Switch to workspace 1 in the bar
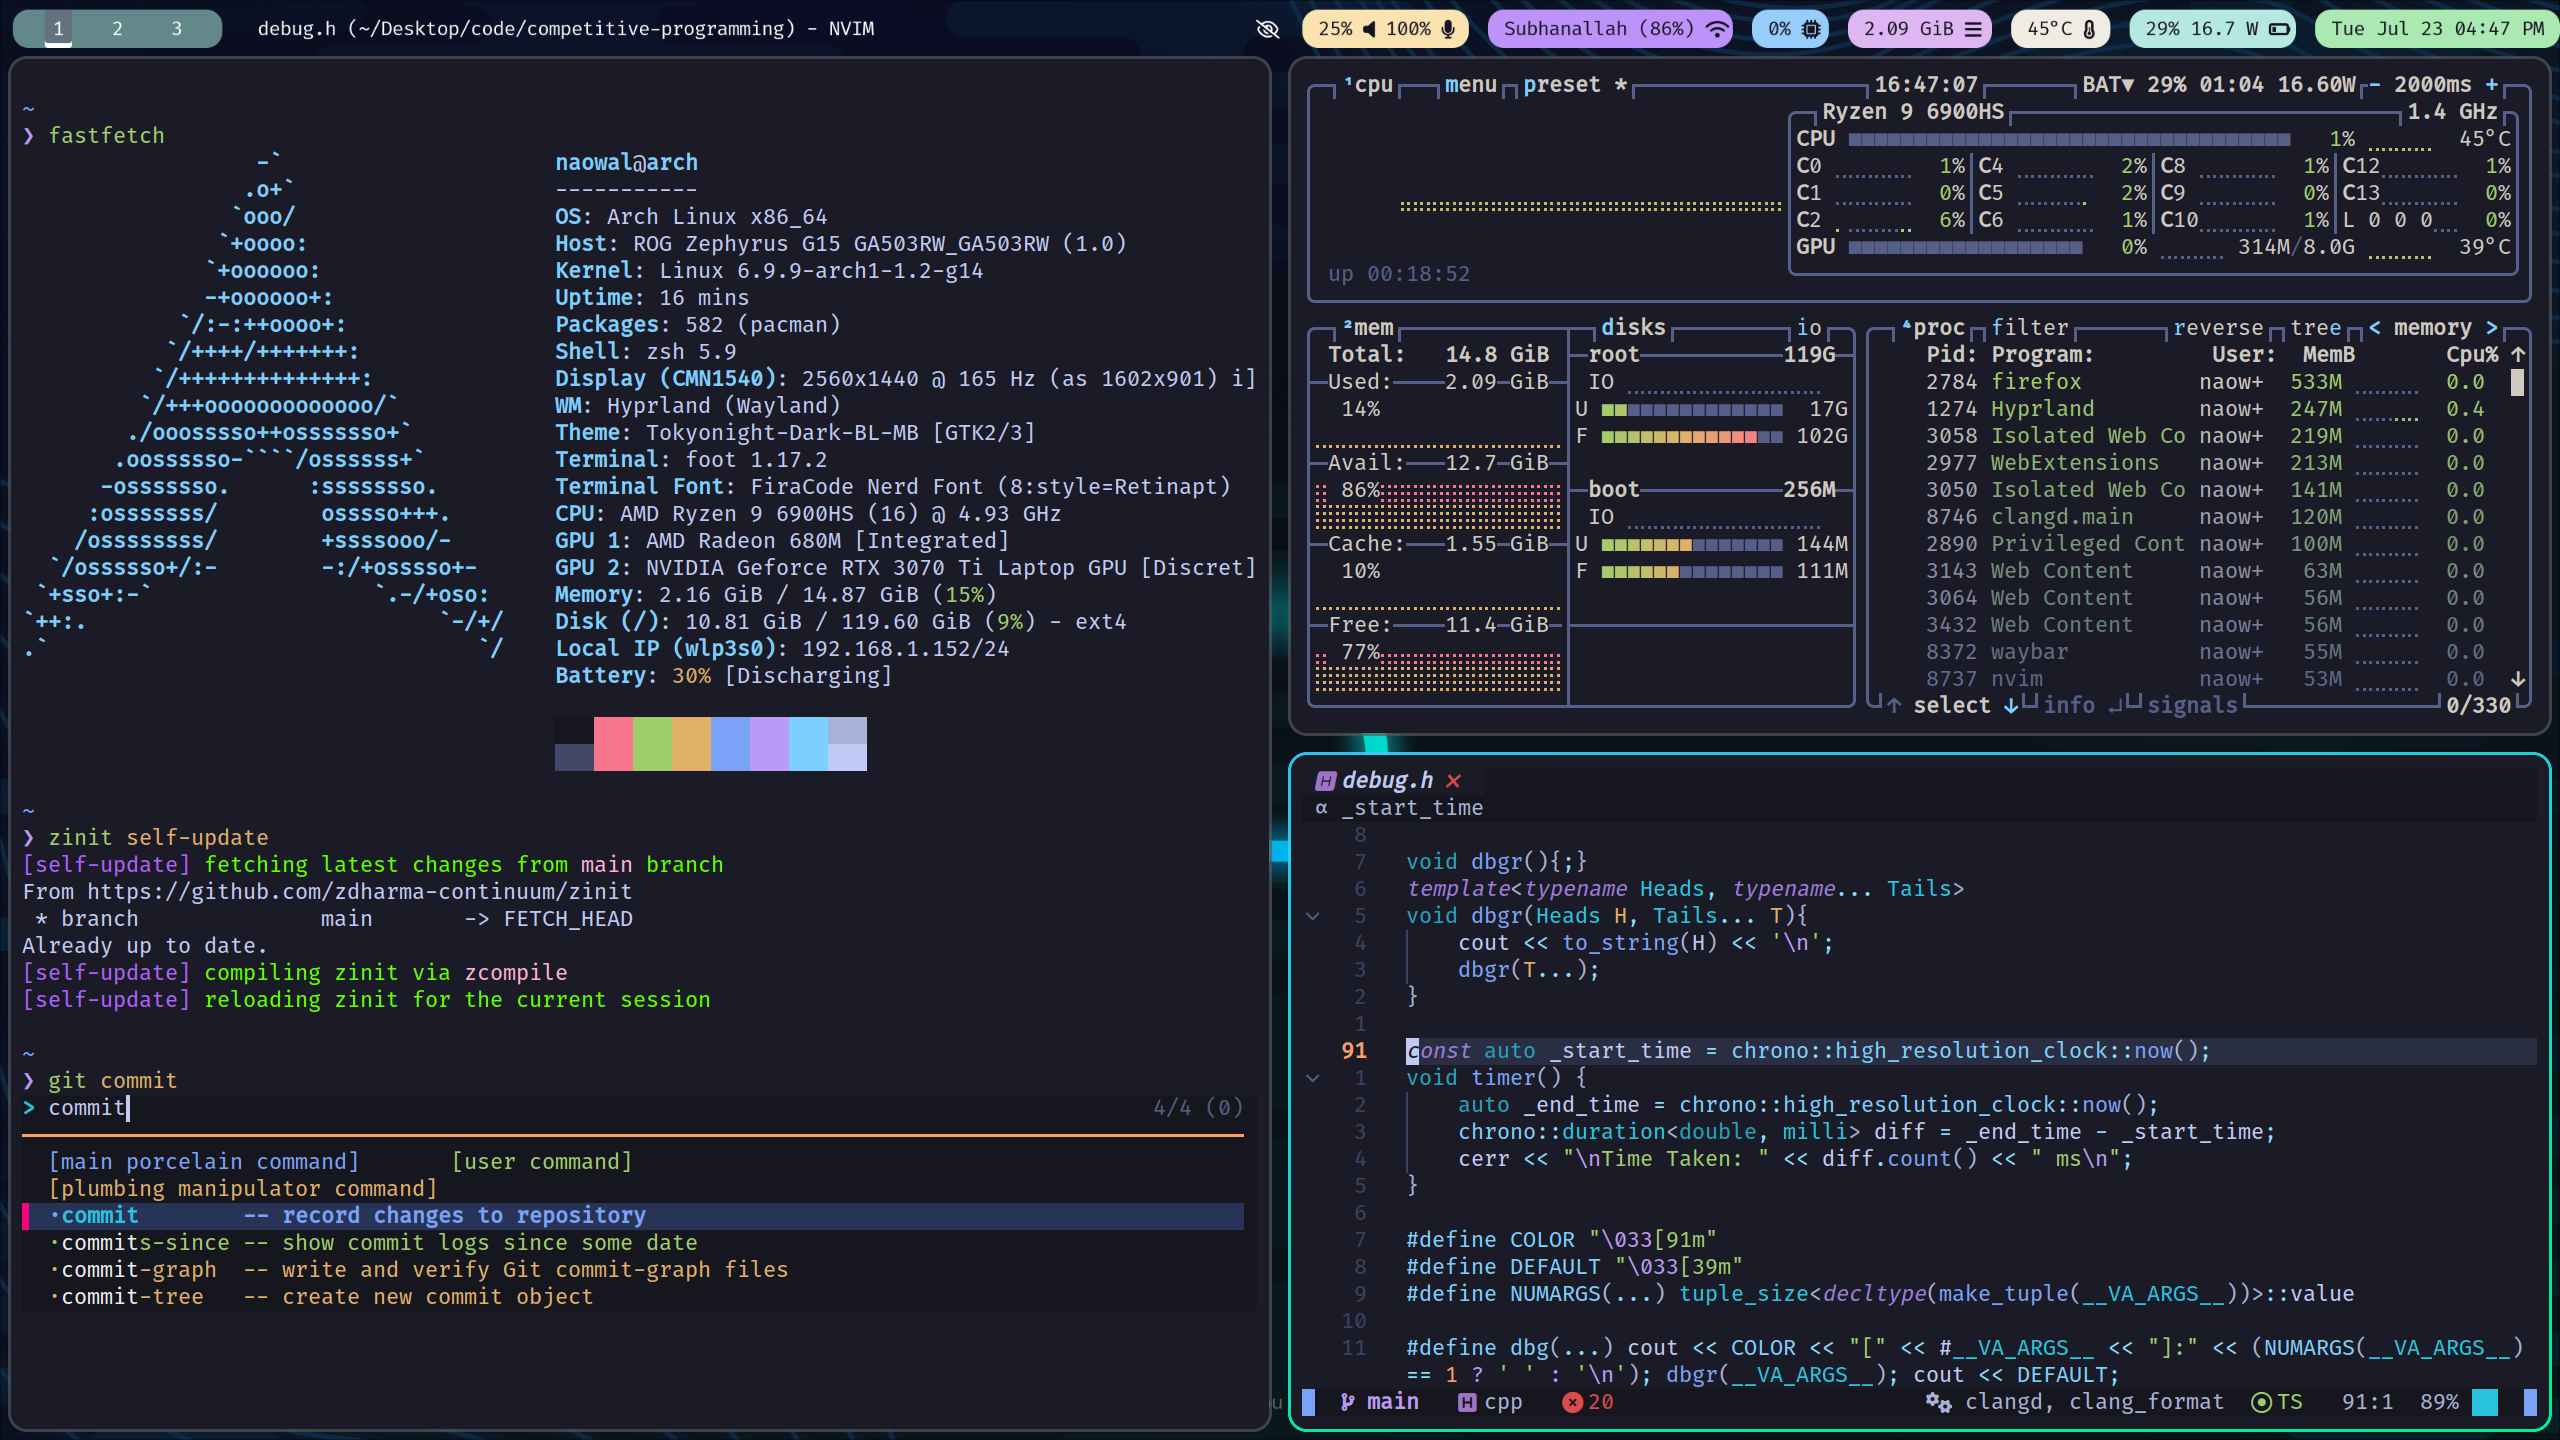 [x=58, y=29]
